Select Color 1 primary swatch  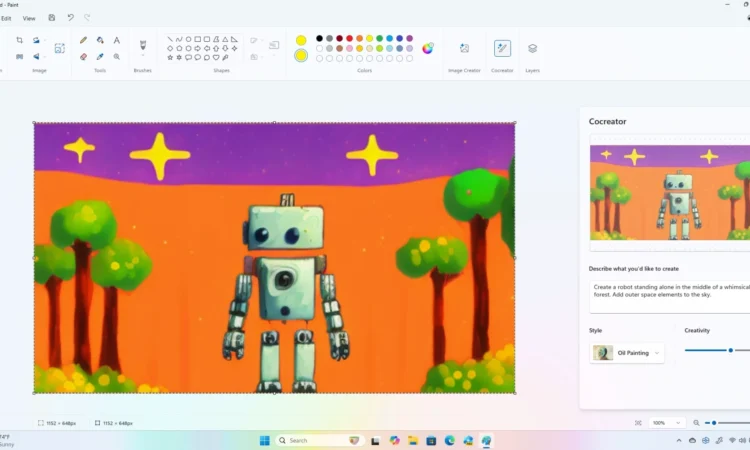(301, 40)
